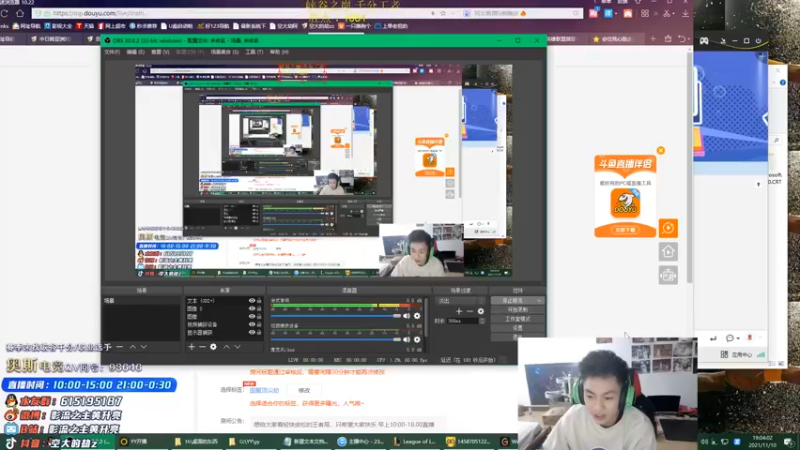Close the 斗鱼直播伴侣 promo widget
The image size is (800, 450).
(661, 151)
